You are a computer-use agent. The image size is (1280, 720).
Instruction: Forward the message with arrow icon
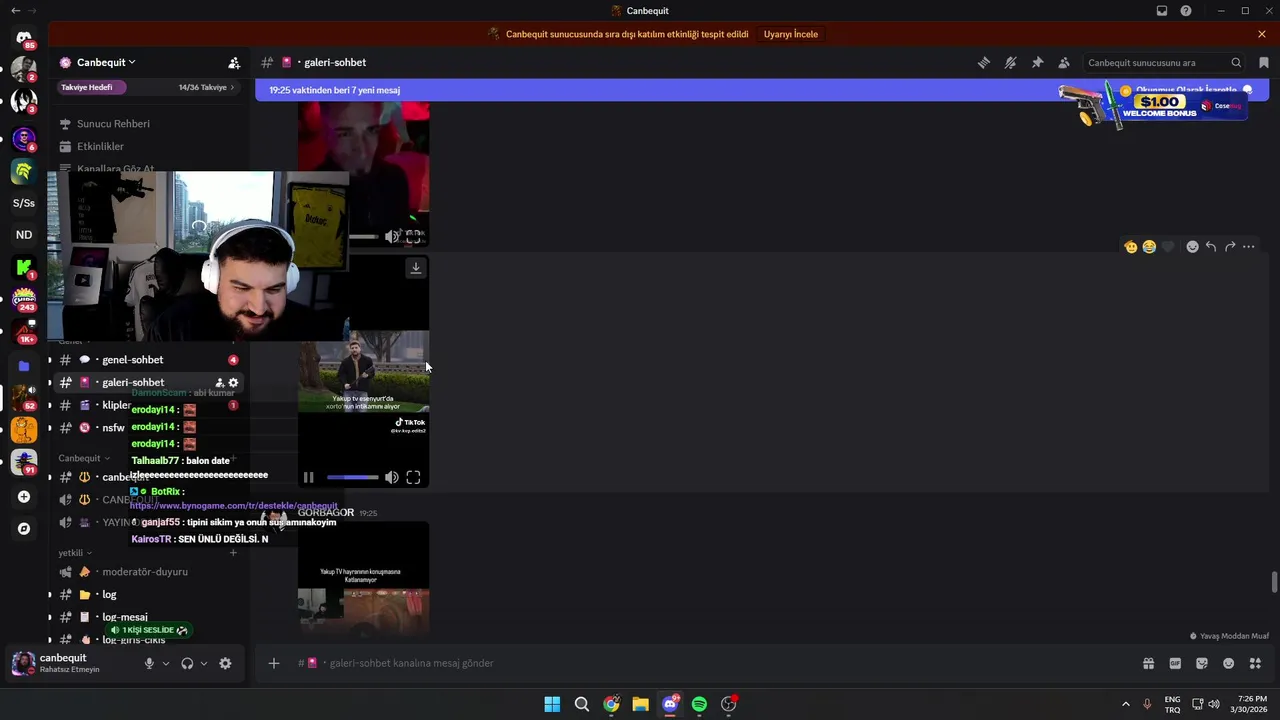tap(1230, 247)
